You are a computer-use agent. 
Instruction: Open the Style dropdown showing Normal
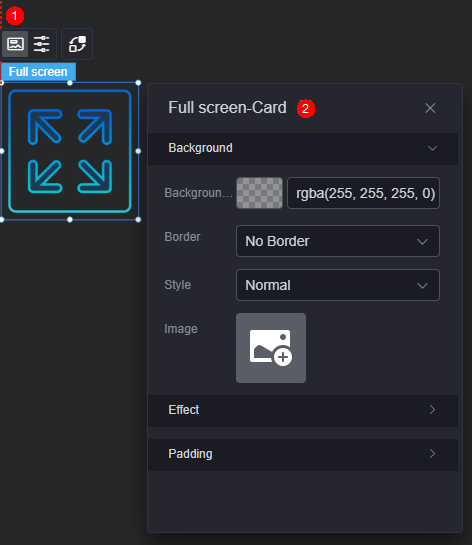coord(338,285)
